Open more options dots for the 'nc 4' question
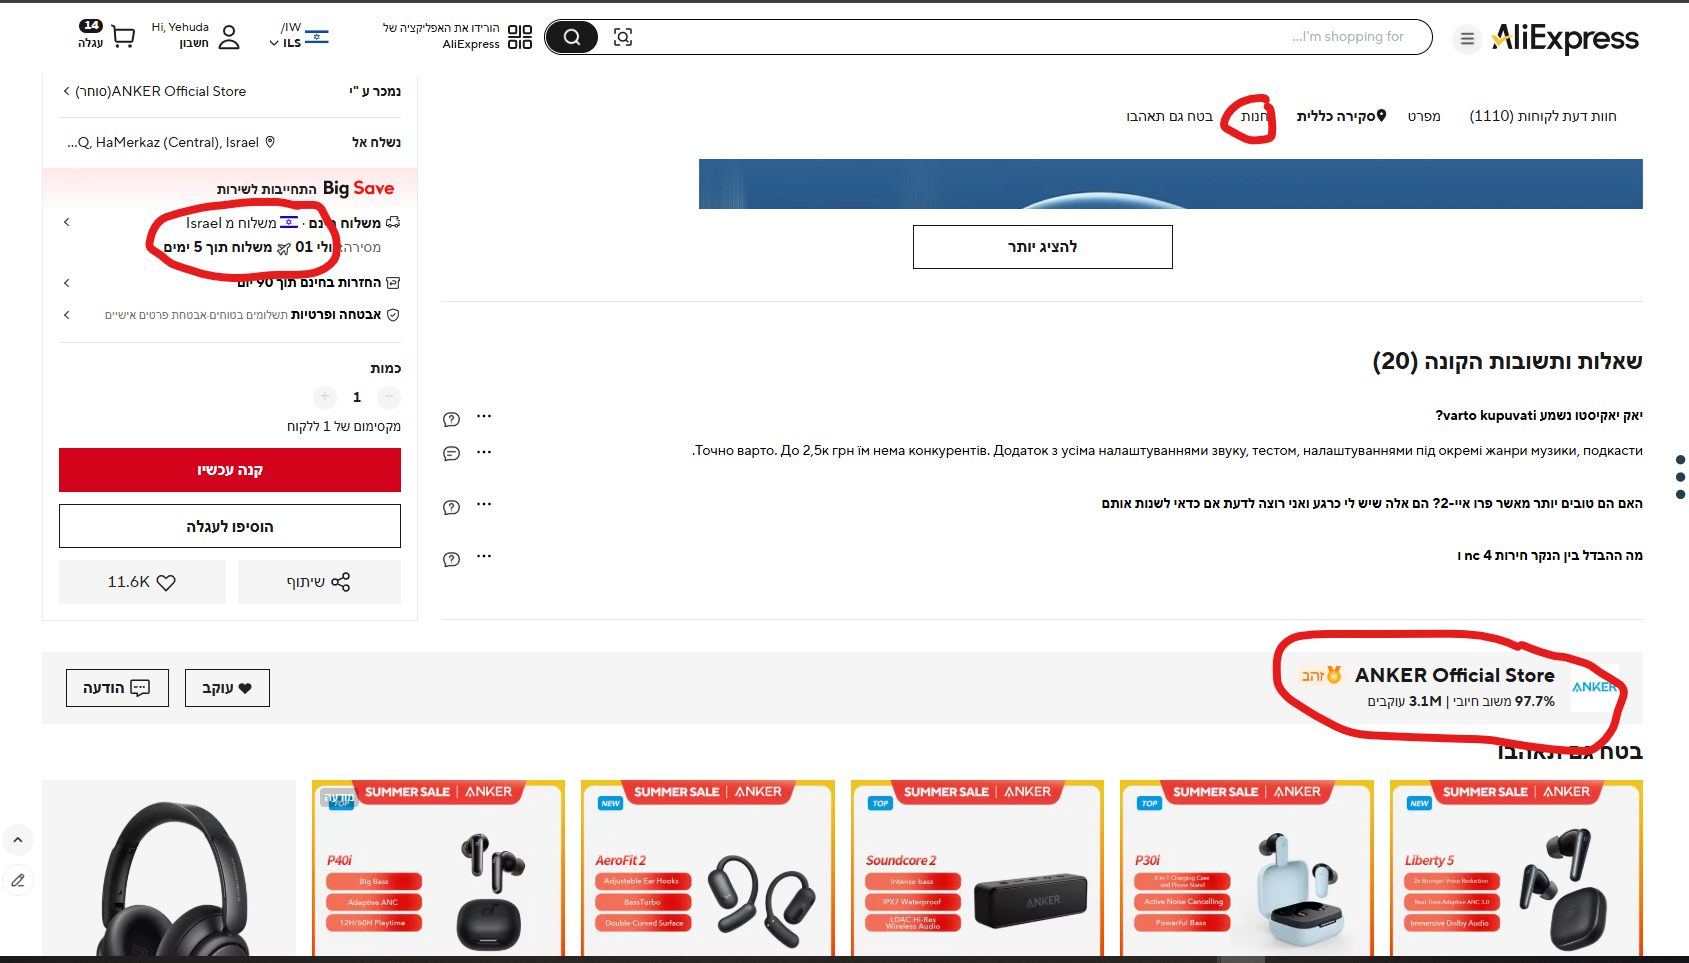 coord(484,556)
